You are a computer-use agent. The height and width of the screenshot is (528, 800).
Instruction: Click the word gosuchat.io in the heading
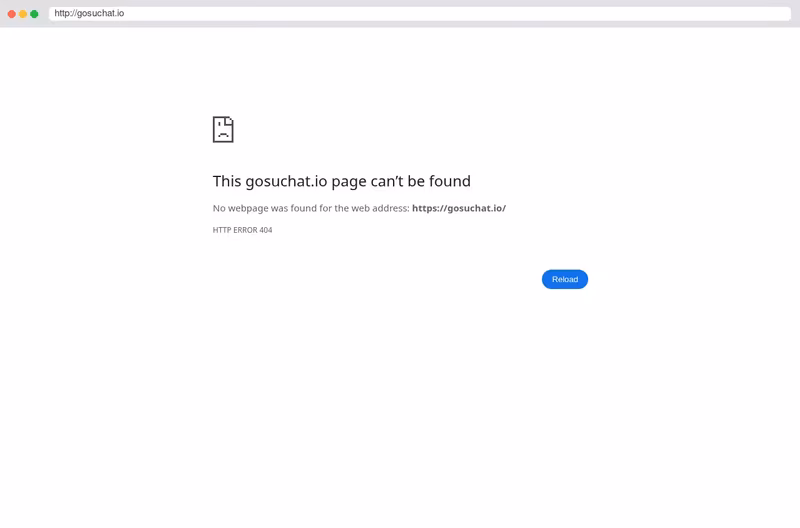point(286,182)
